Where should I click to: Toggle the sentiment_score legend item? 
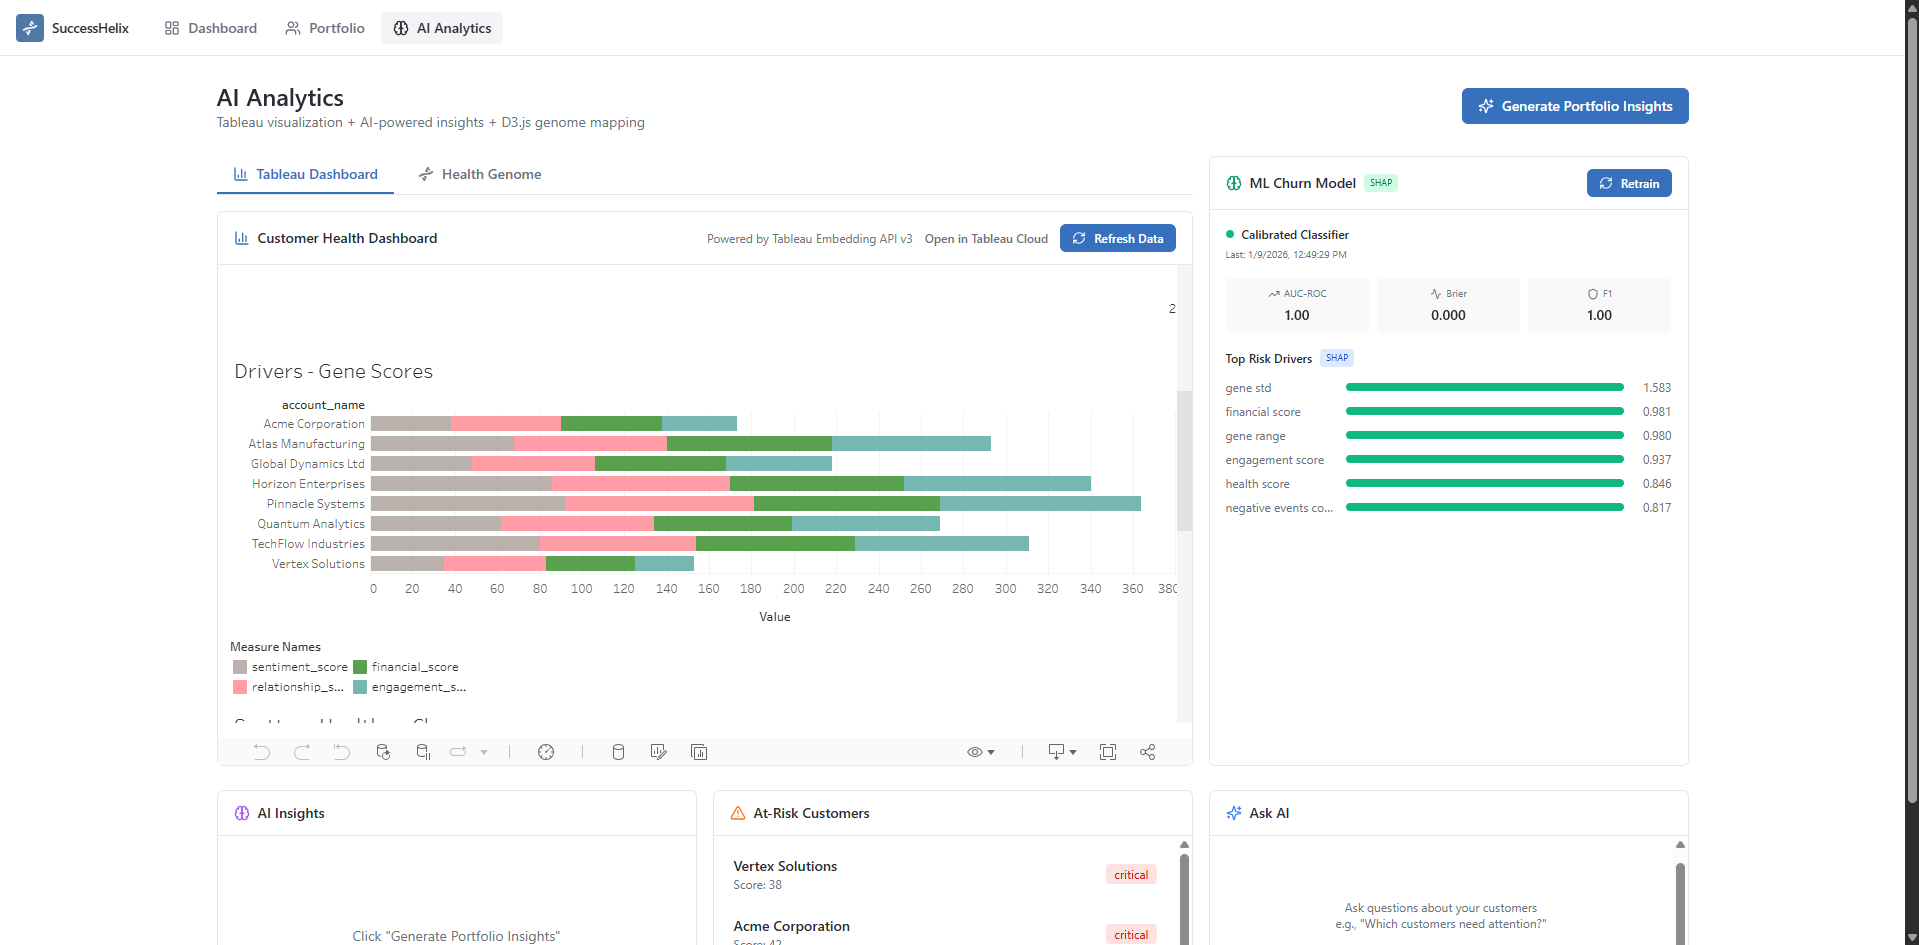[x=290, y=667]
